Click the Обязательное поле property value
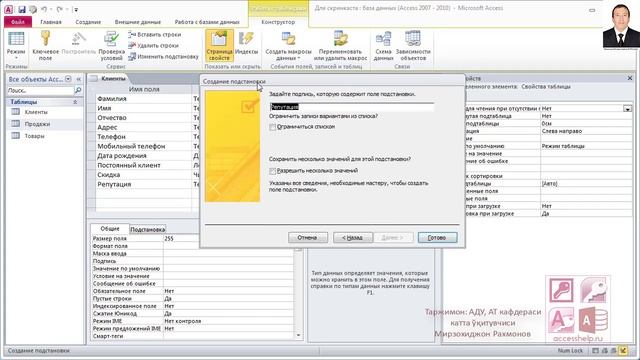The image size is (640, 360). [x=228, y=291]
